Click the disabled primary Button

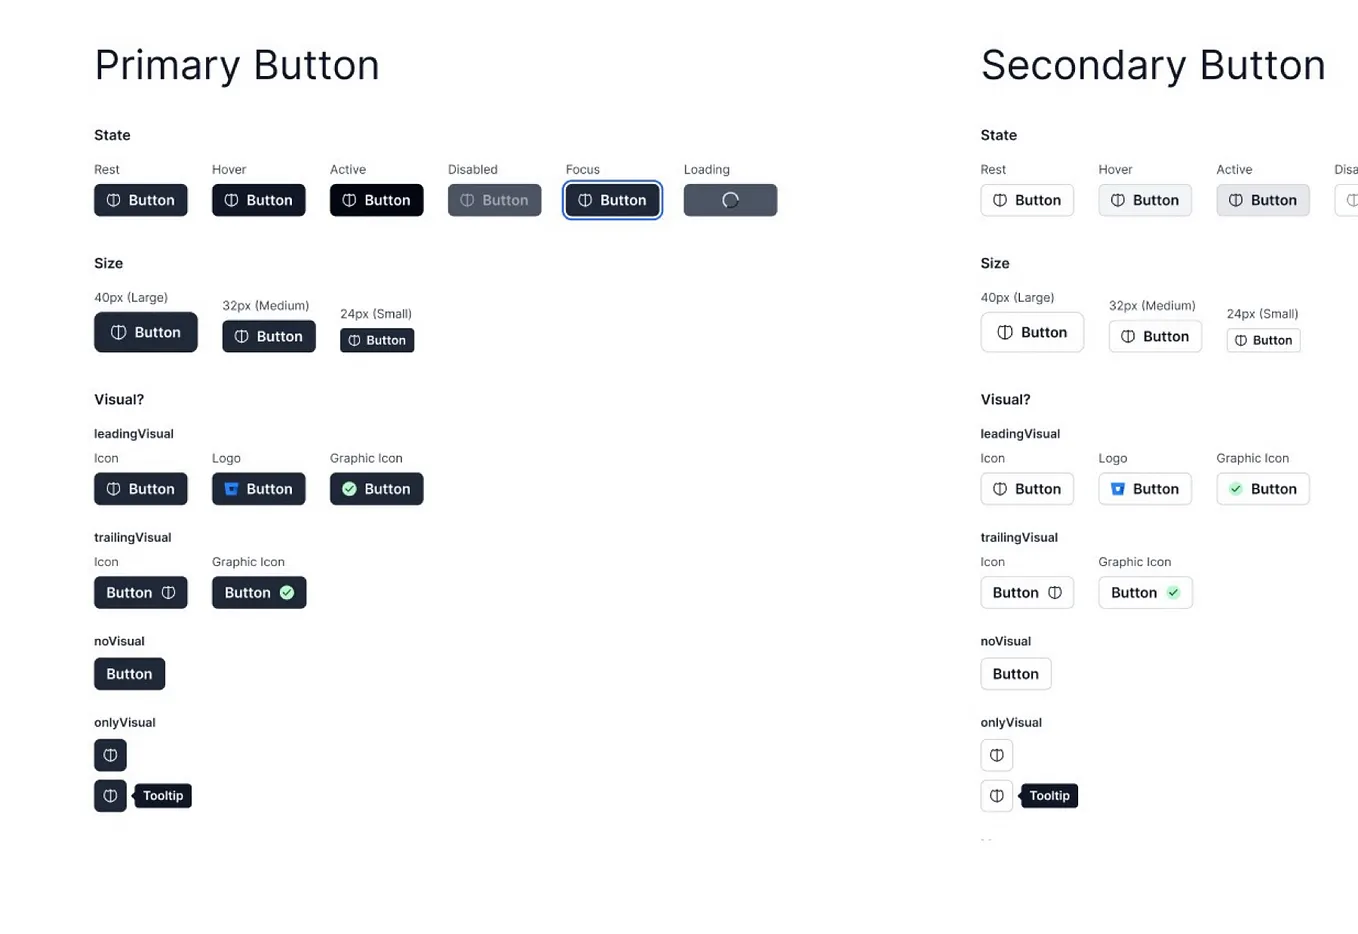[494, 200]
